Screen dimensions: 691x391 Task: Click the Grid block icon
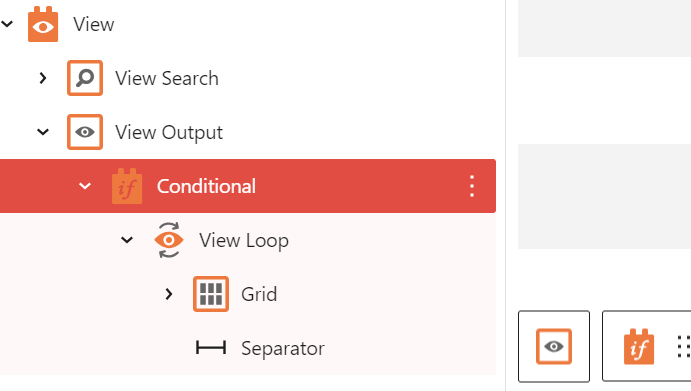coord(211,294)
